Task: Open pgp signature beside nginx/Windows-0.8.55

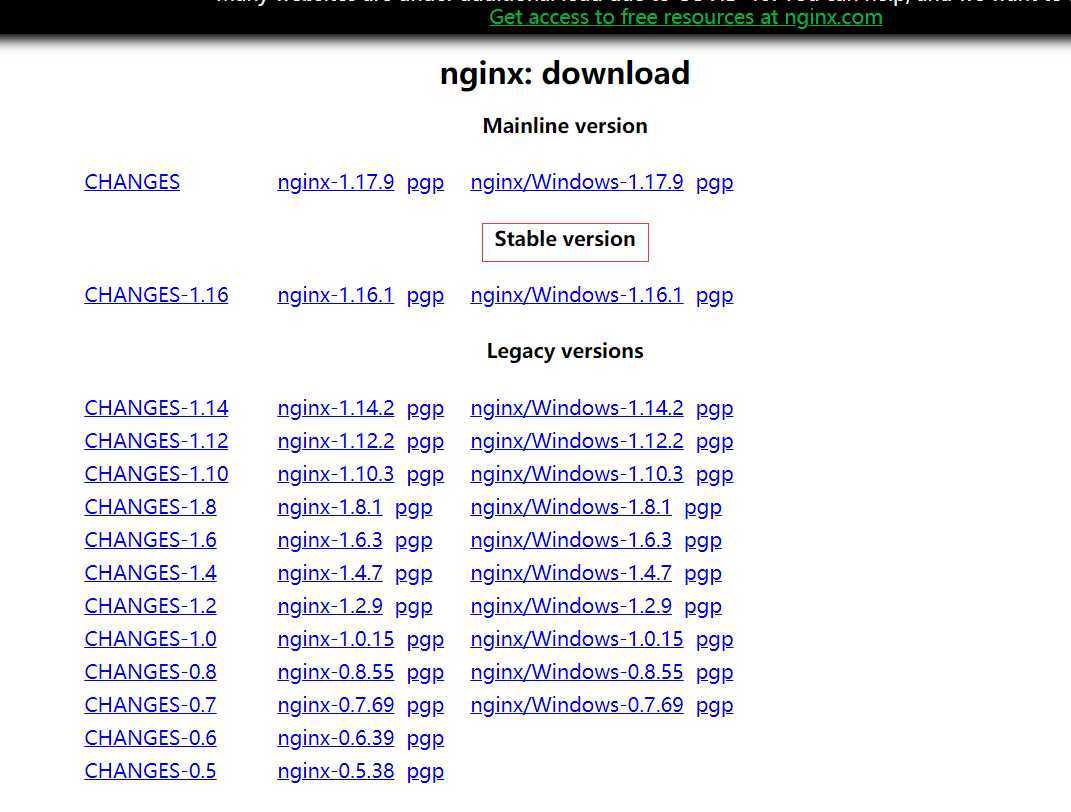Action: pos(714,672)
